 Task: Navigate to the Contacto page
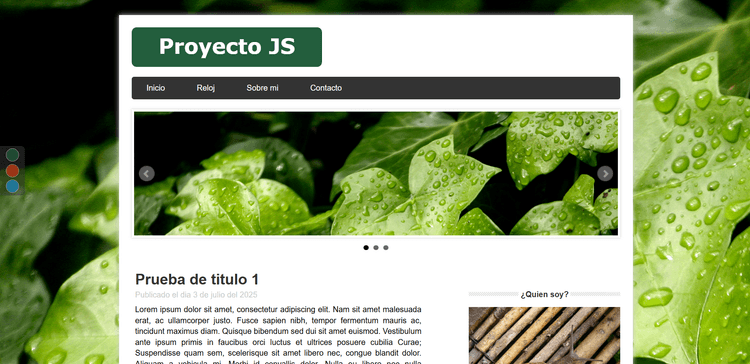(326, 88)
